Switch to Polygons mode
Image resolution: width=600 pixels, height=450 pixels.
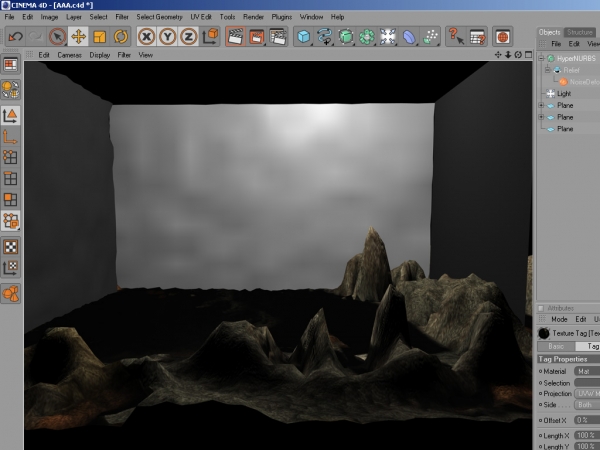(x=10, y=199)
